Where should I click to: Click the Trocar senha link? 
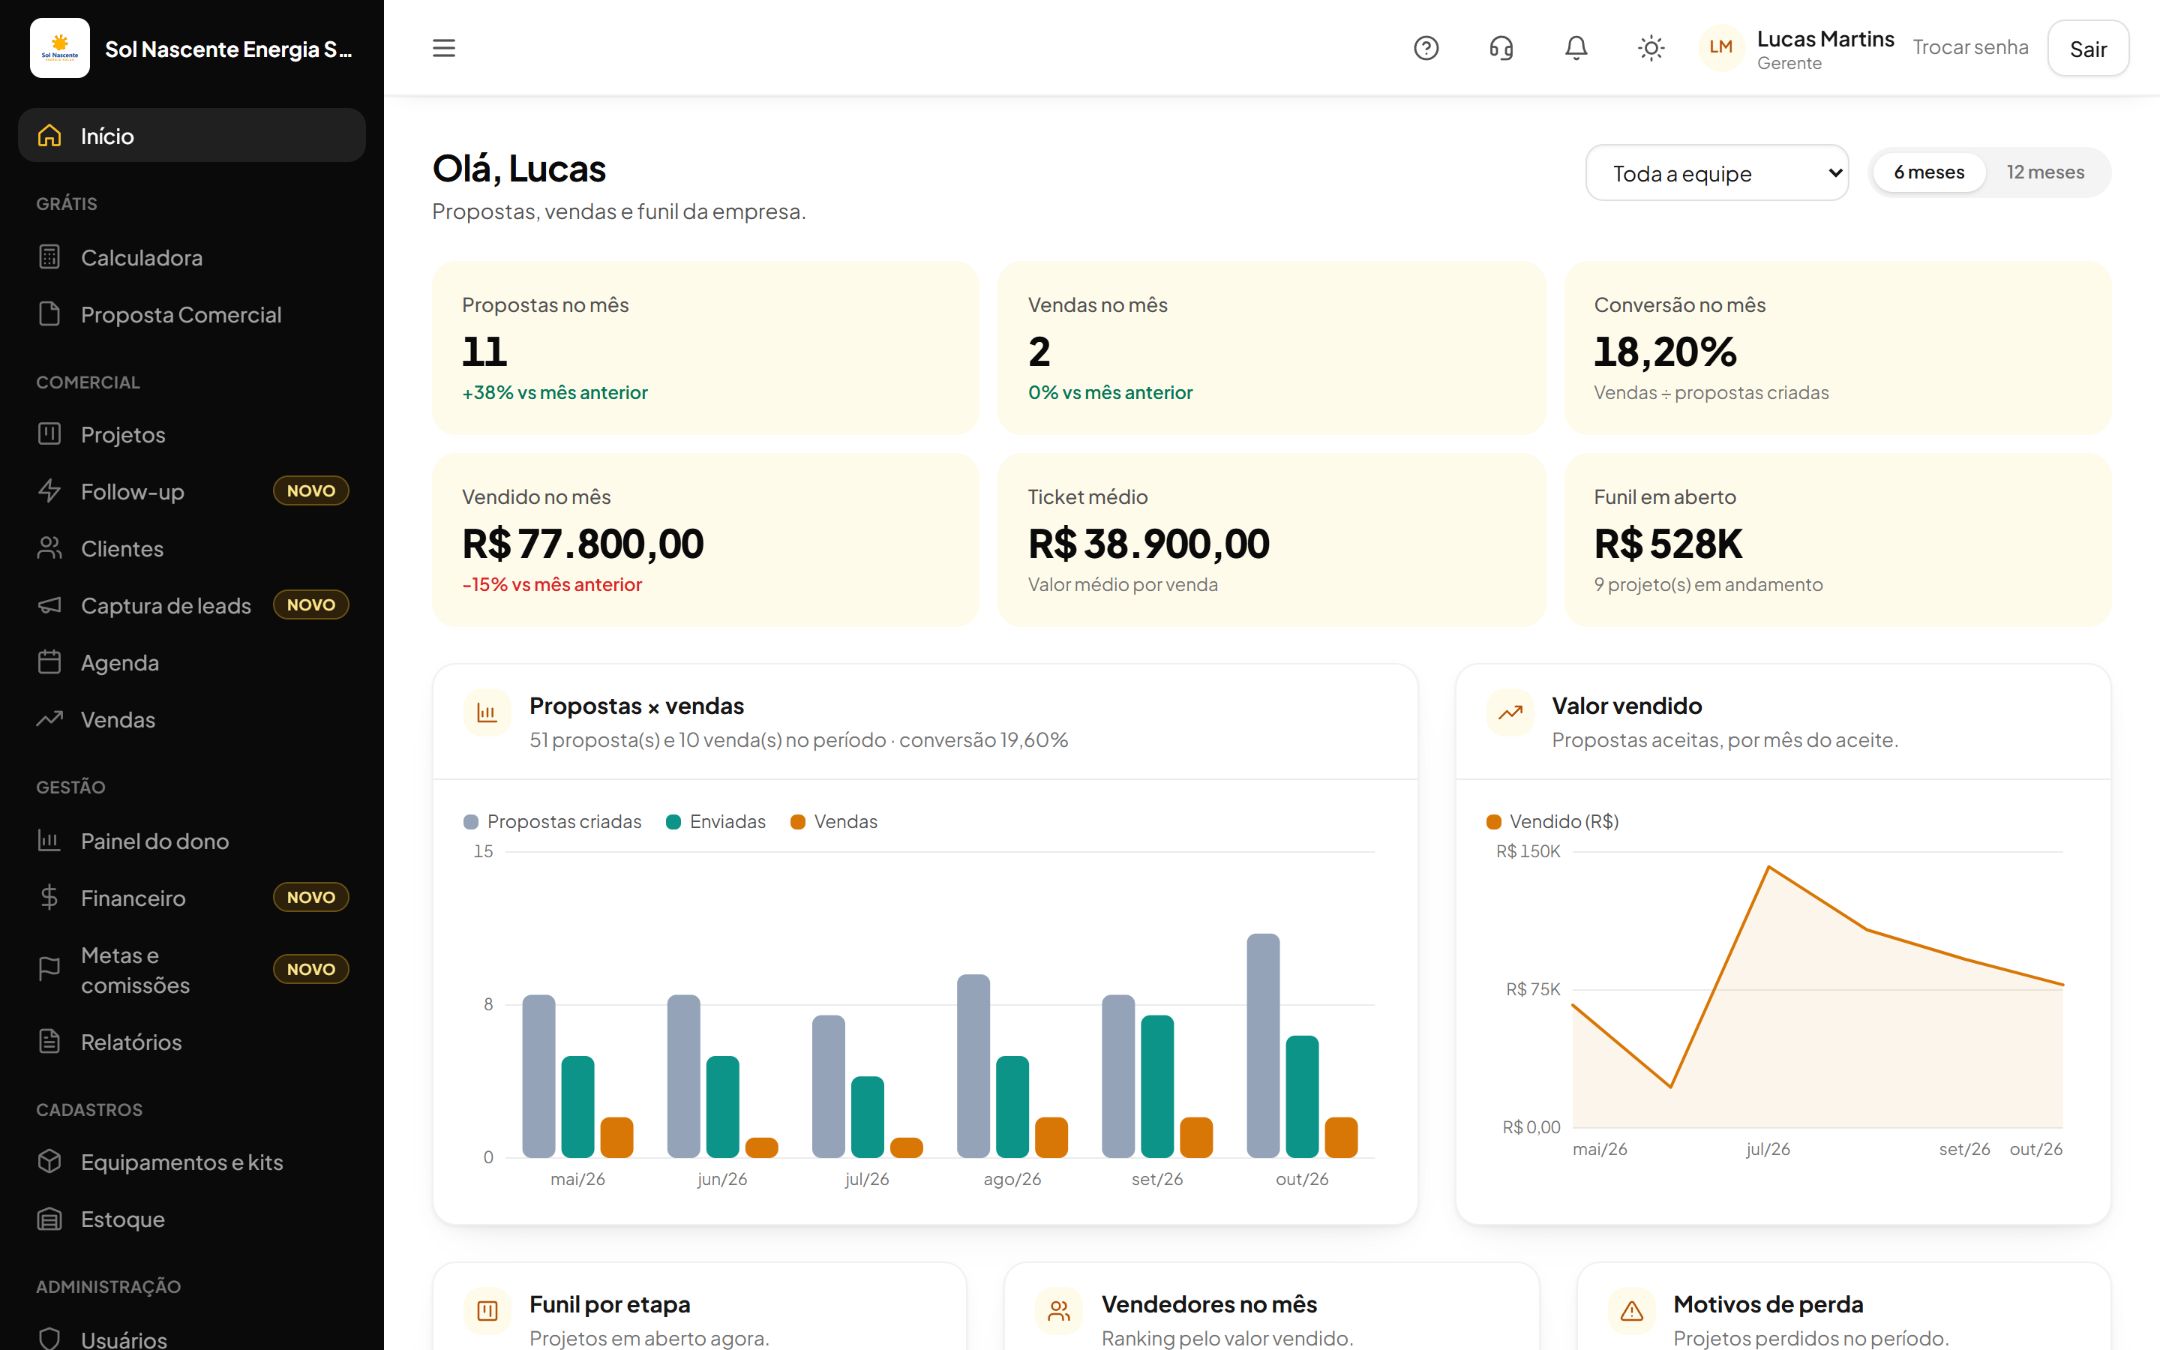pos(1970,48)
